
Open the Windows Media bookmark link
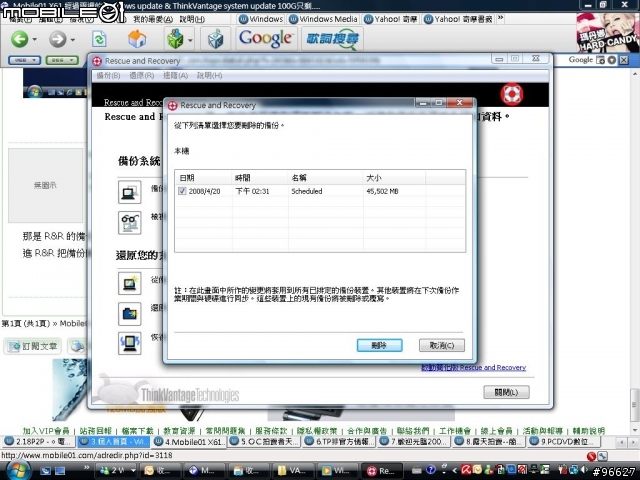click(323, 19)
